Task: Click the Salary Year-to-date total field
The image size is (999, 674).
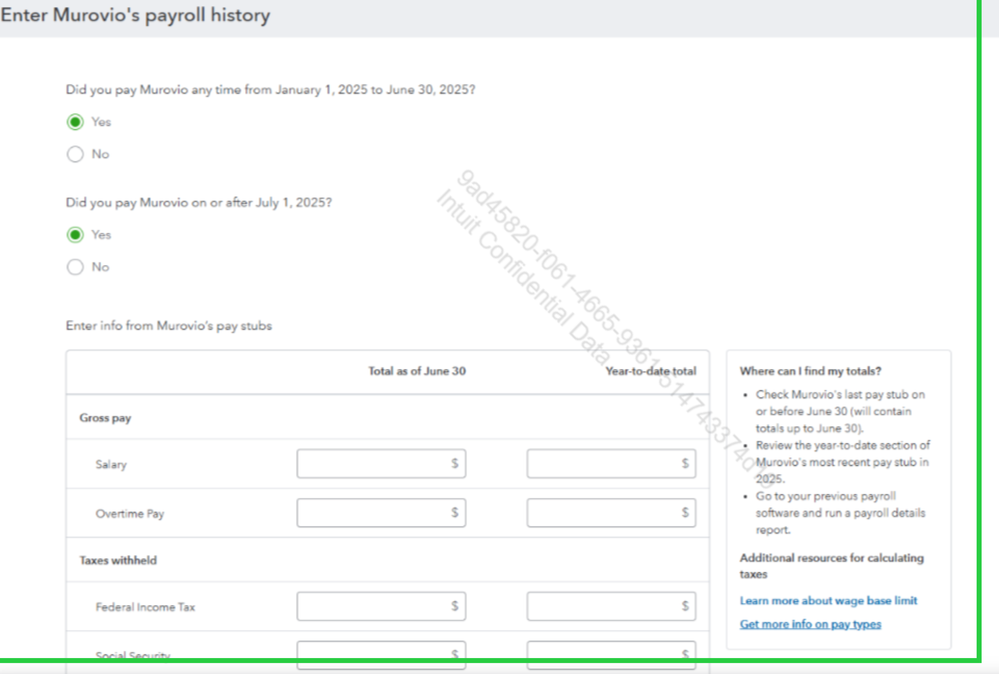Action: (x=610, y=463)
